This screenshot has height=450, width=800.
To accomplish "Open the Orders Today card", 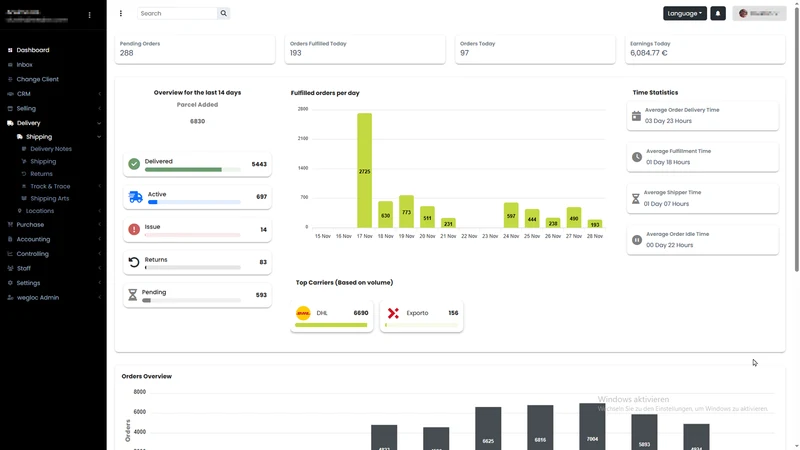I will 535,49.
